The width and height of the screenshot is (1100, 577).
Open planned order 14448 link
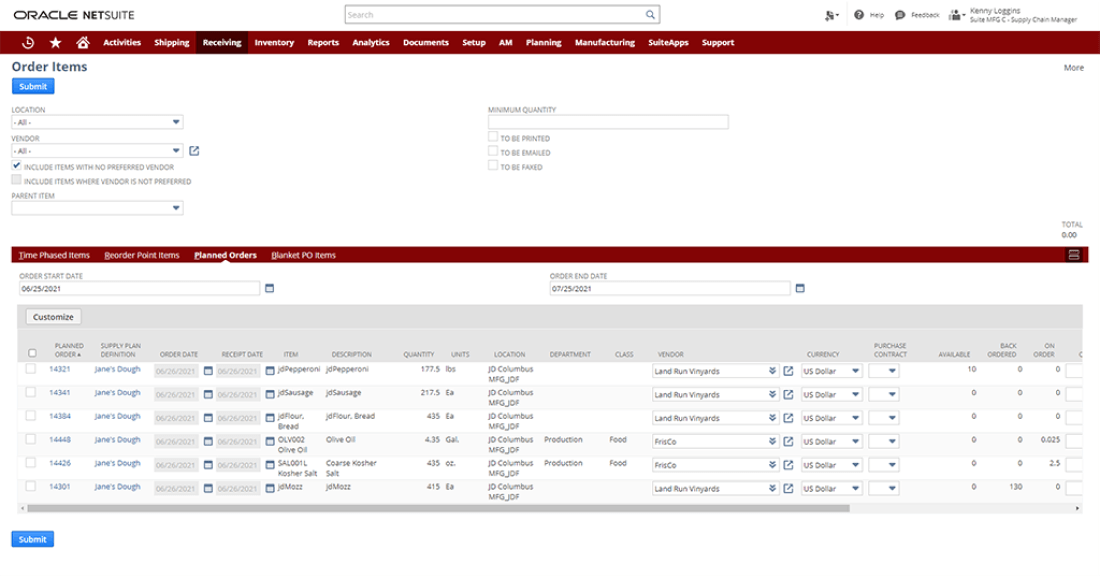pyautogui.click(x=62, y=440)
